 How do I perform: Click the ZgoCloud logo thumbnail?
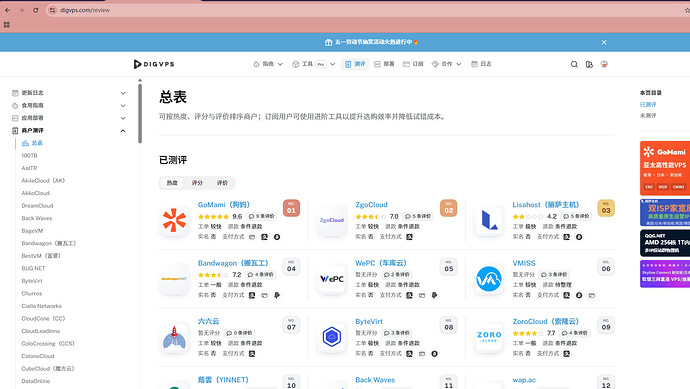click(x=331, y=220)
